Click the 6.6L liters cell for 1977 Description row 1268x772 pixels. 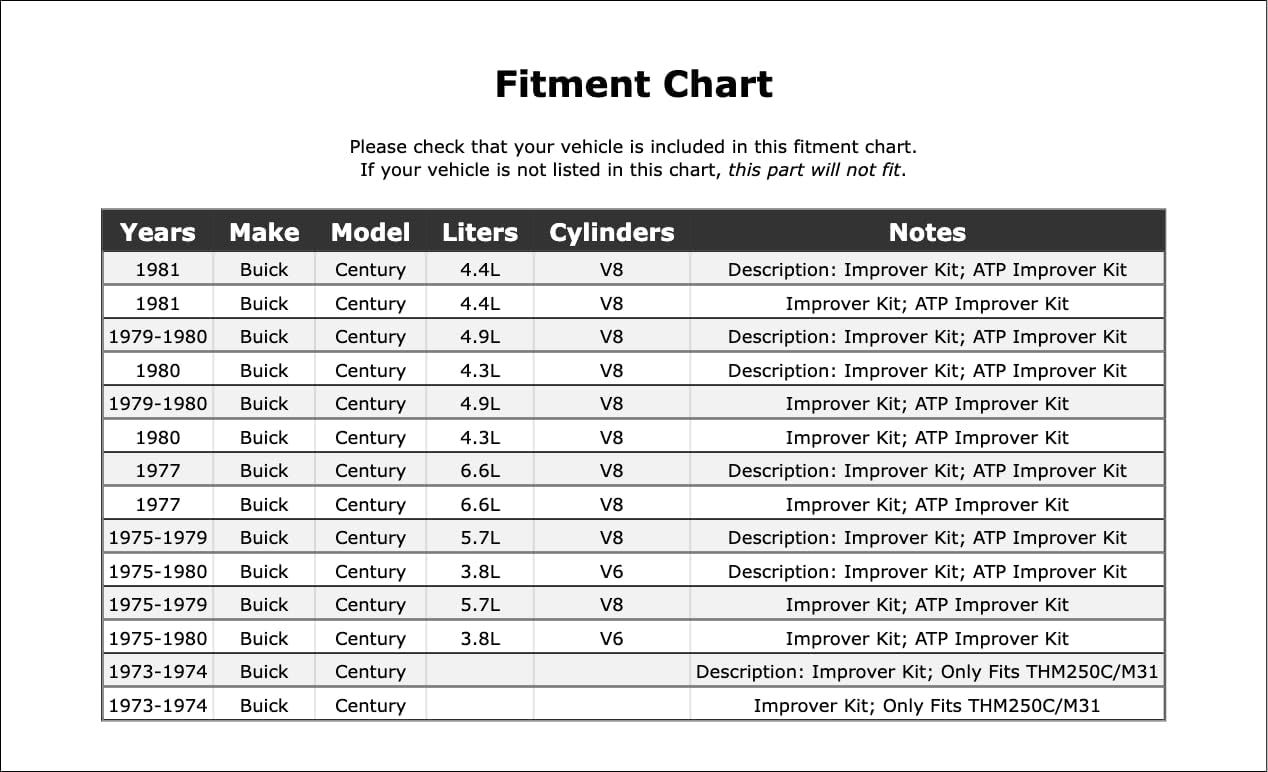(480, 470)
